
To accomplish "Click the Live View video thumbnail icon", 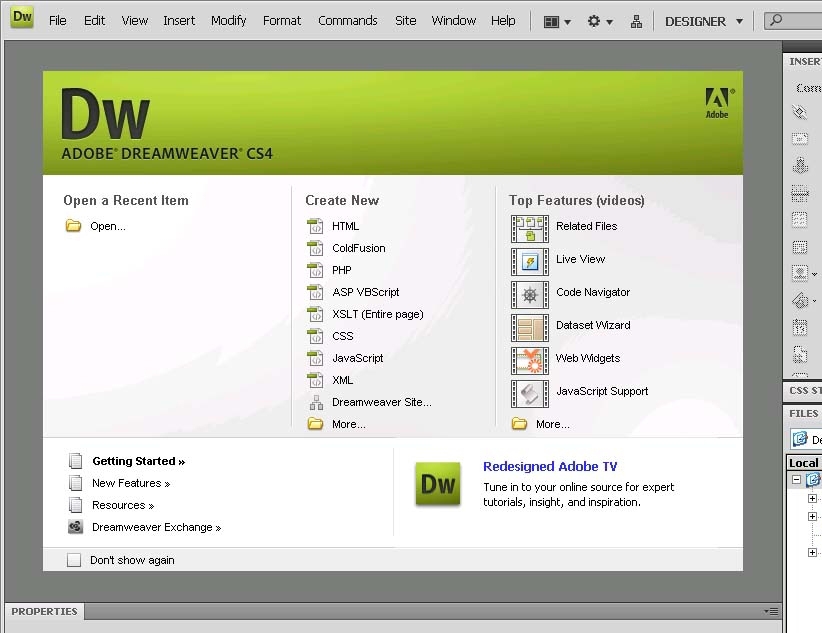I will pyautogui.click(x=529, y=262).
